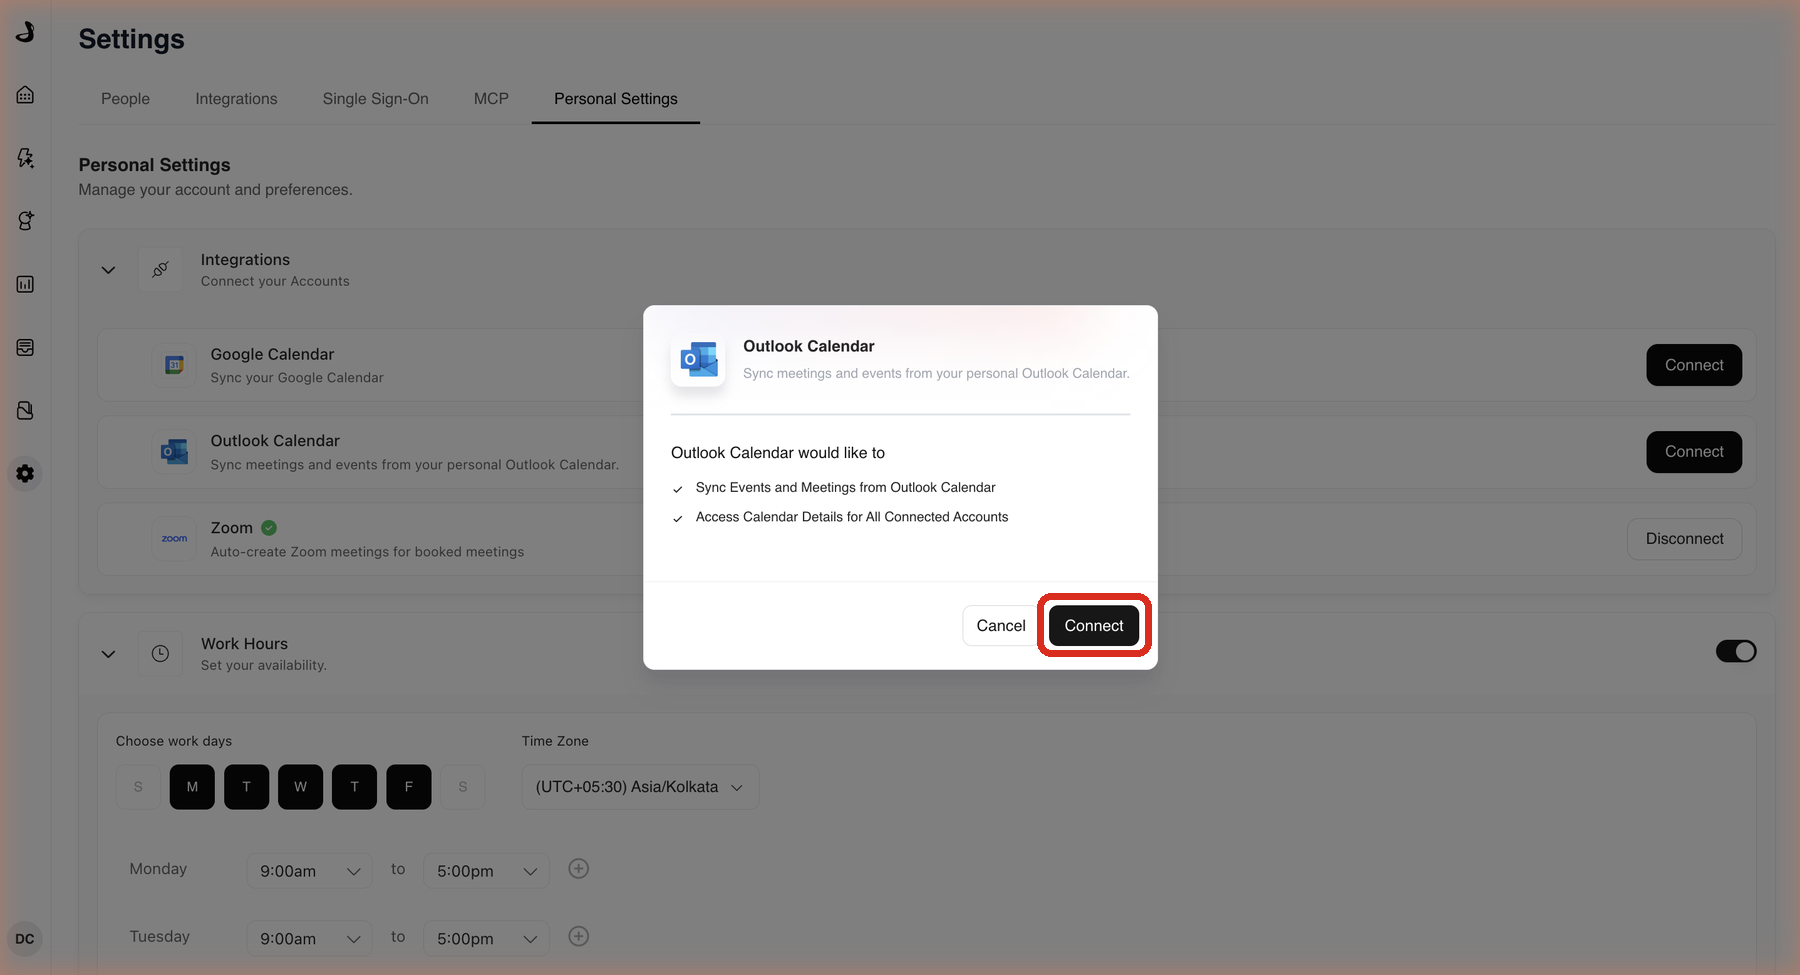Click the 'Tuesday' row label
This screenshot has height=975, width=1800.
160,937
